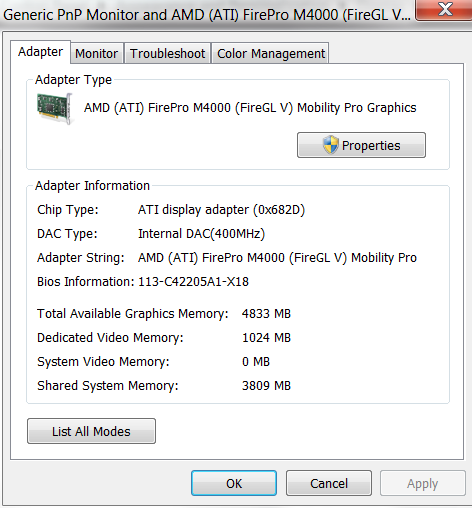The image size is (472, 508).
Task: Click the adapter type name text
Action: (x=250, y=108)
